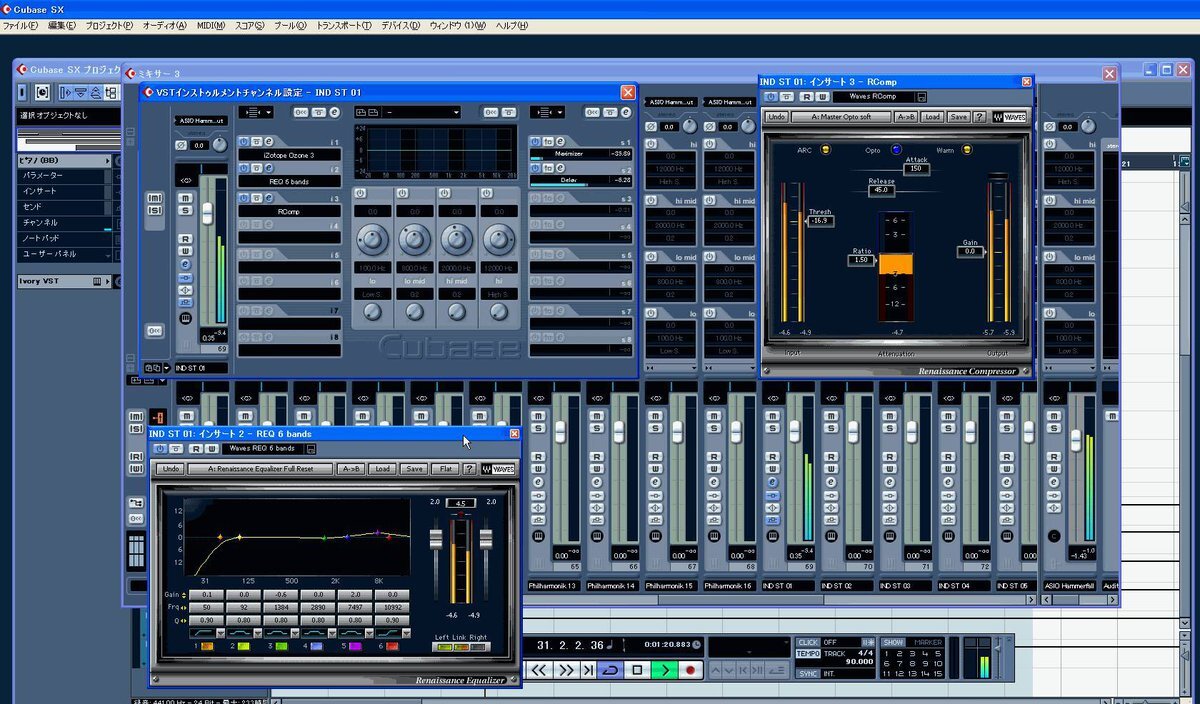Open the help question mark in REQ window
This screenshot has height=704, width=1200.
click(x=468, y=469)
